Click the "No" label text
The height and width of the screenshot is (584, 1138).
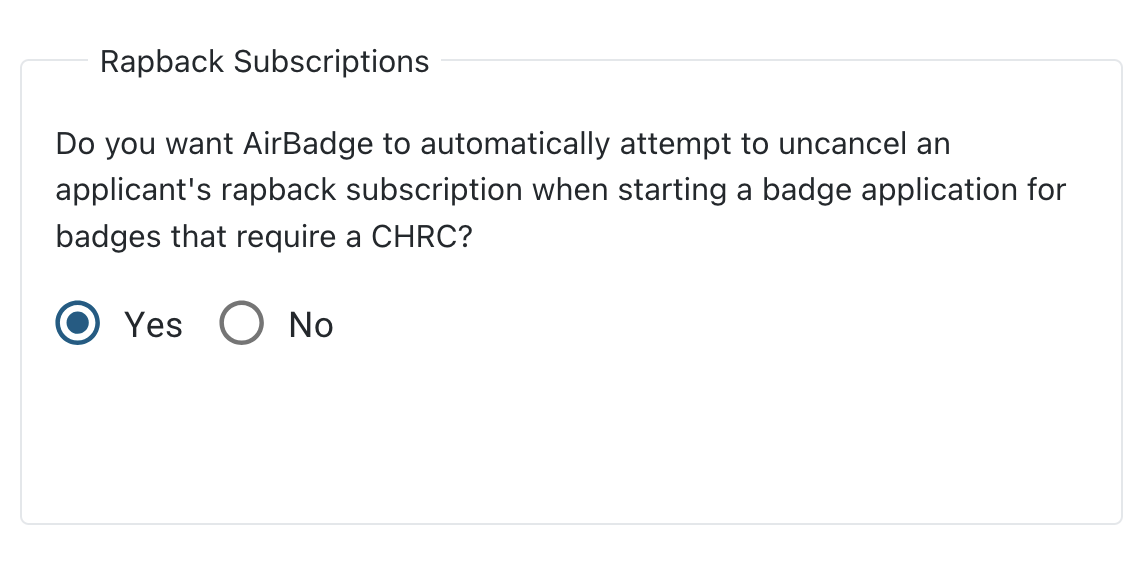pos(311,325)
